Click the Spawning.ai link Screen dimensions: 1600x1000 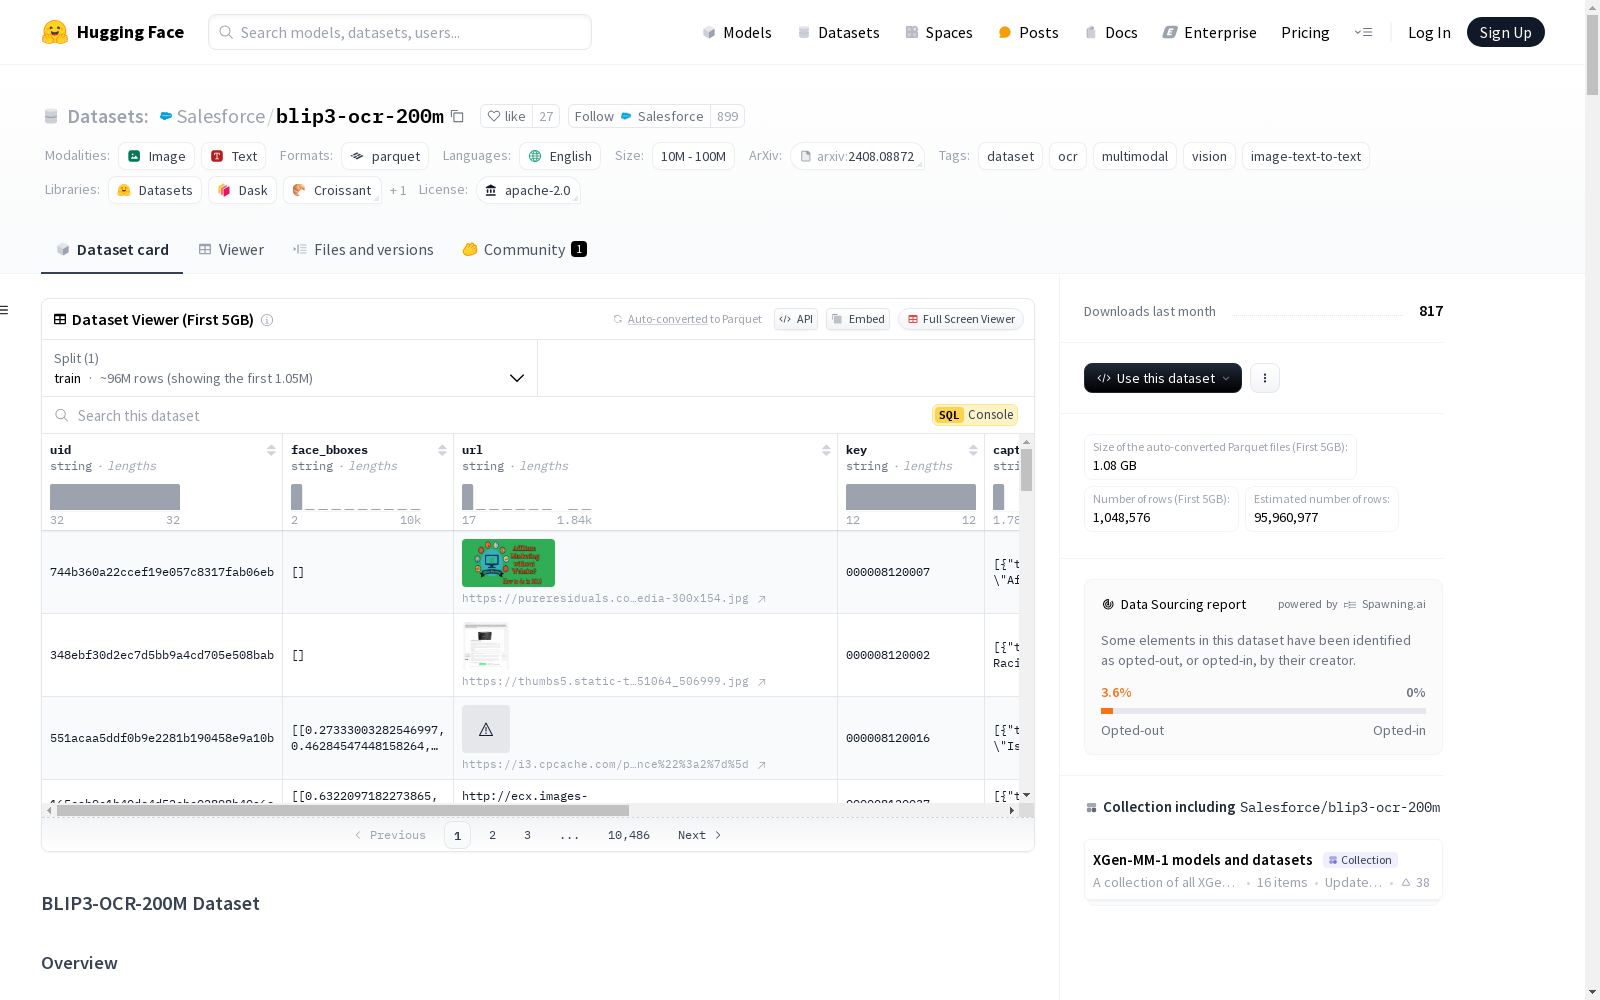[1385, 604]
